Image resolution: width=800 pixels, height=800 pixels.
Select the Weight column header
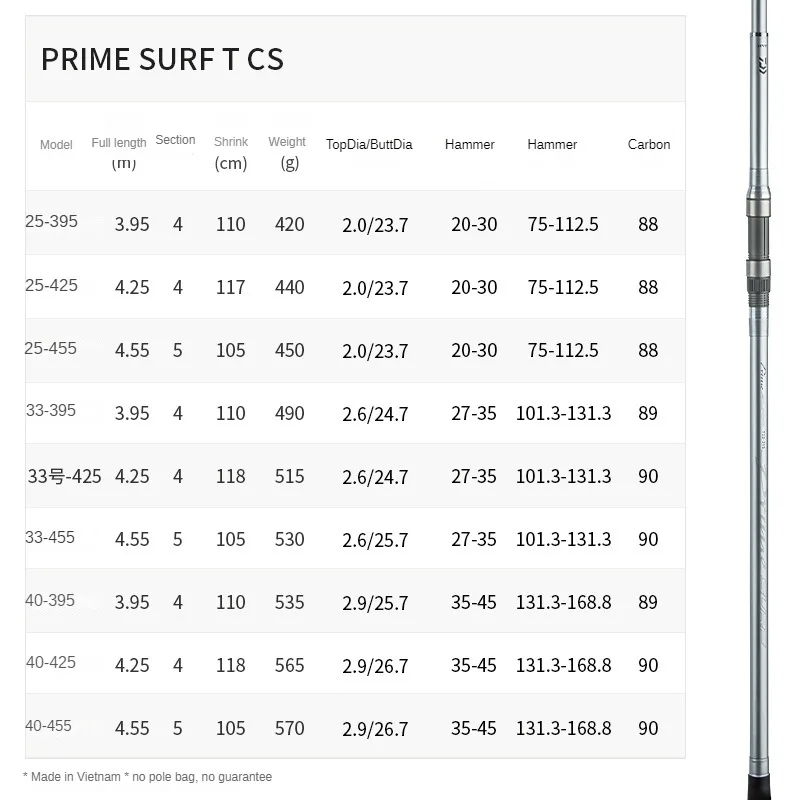[x=287, y=142]
